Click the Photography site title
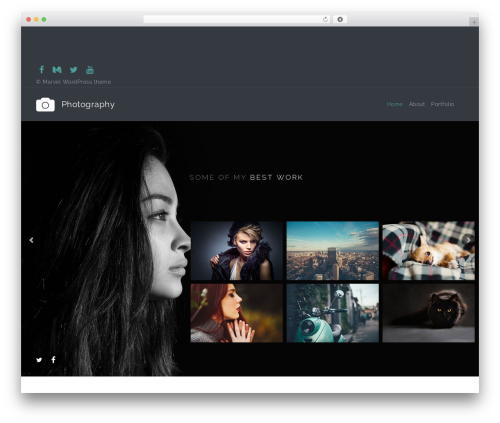This screenshot has height=423, width=500. (88, 105)
